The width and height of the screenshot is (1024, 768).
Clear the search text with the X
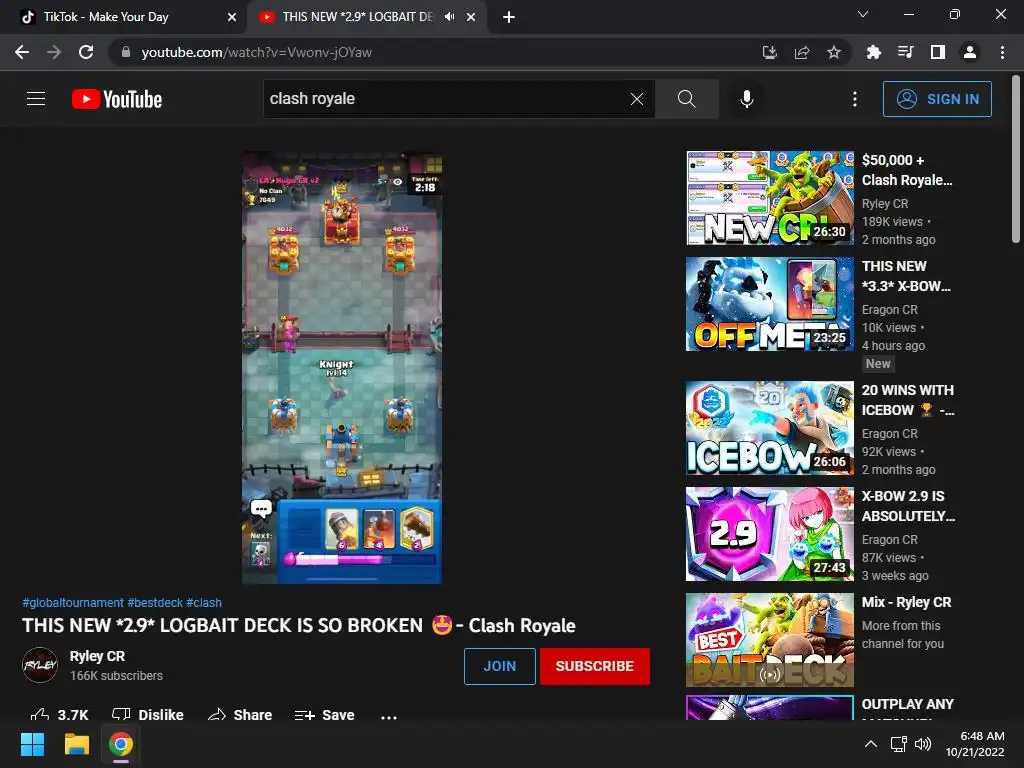pos(637,99)
